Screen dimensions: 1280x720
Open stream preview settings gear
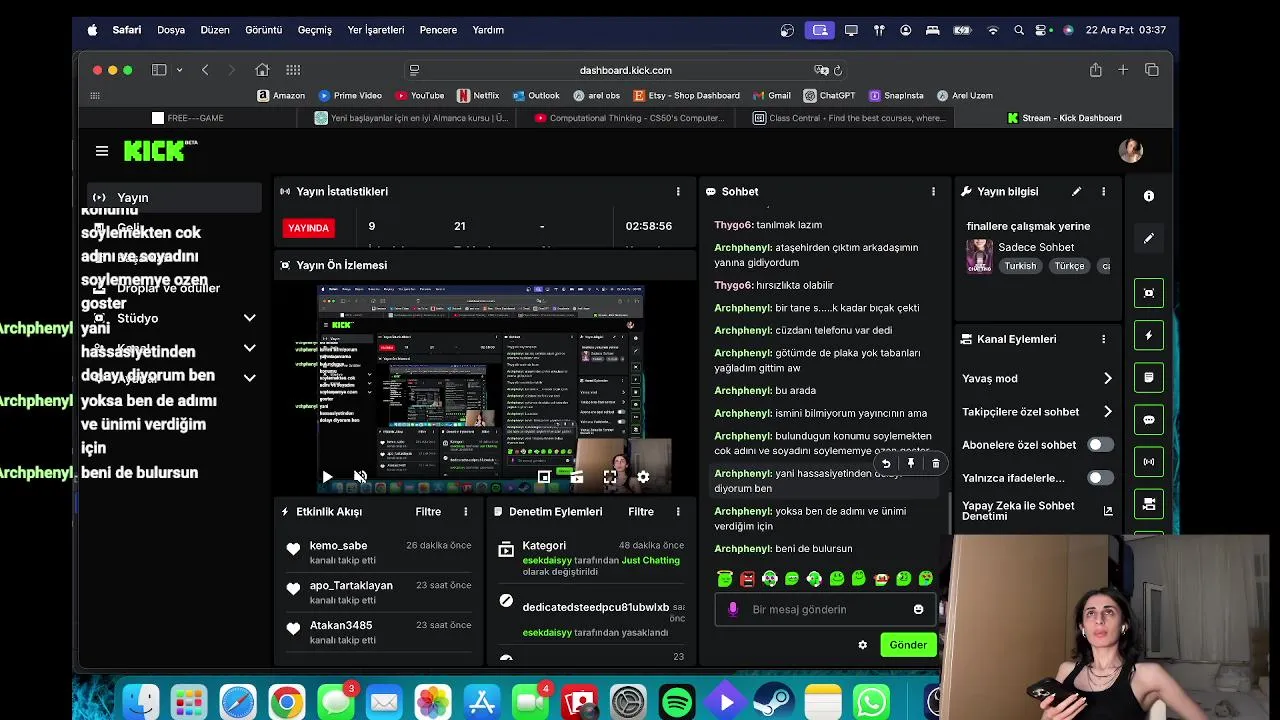click(643, 477)
